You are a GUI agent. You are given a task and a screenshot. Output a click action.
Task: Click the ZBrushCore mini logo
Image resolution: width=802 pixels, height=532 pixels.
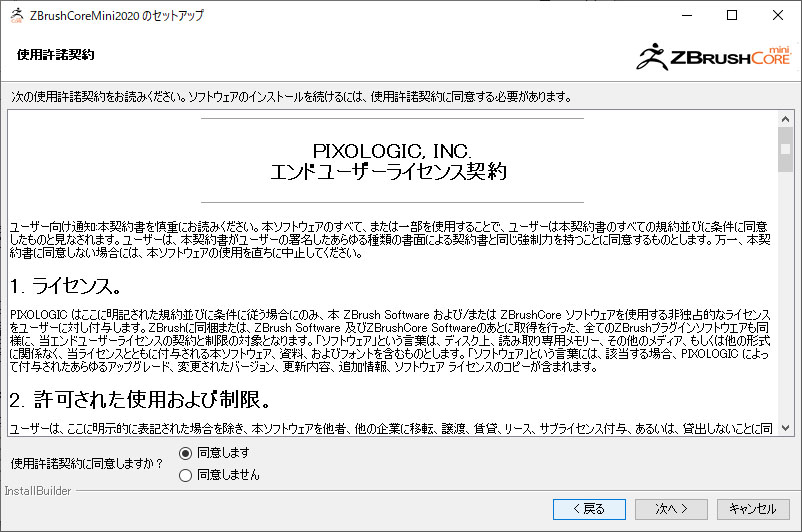714,57
